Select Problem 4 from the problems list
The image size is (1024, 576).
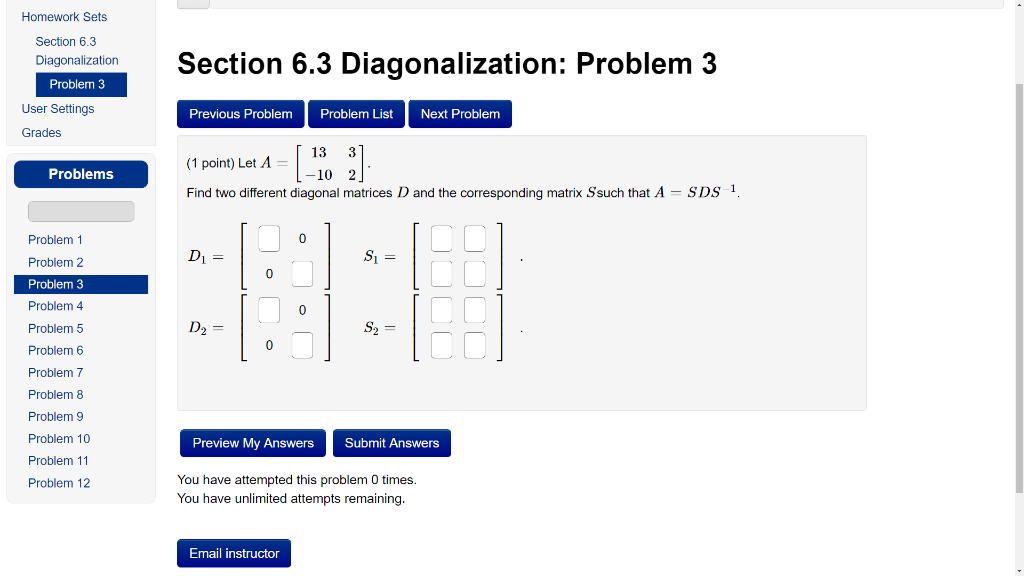tap(55, 306)
